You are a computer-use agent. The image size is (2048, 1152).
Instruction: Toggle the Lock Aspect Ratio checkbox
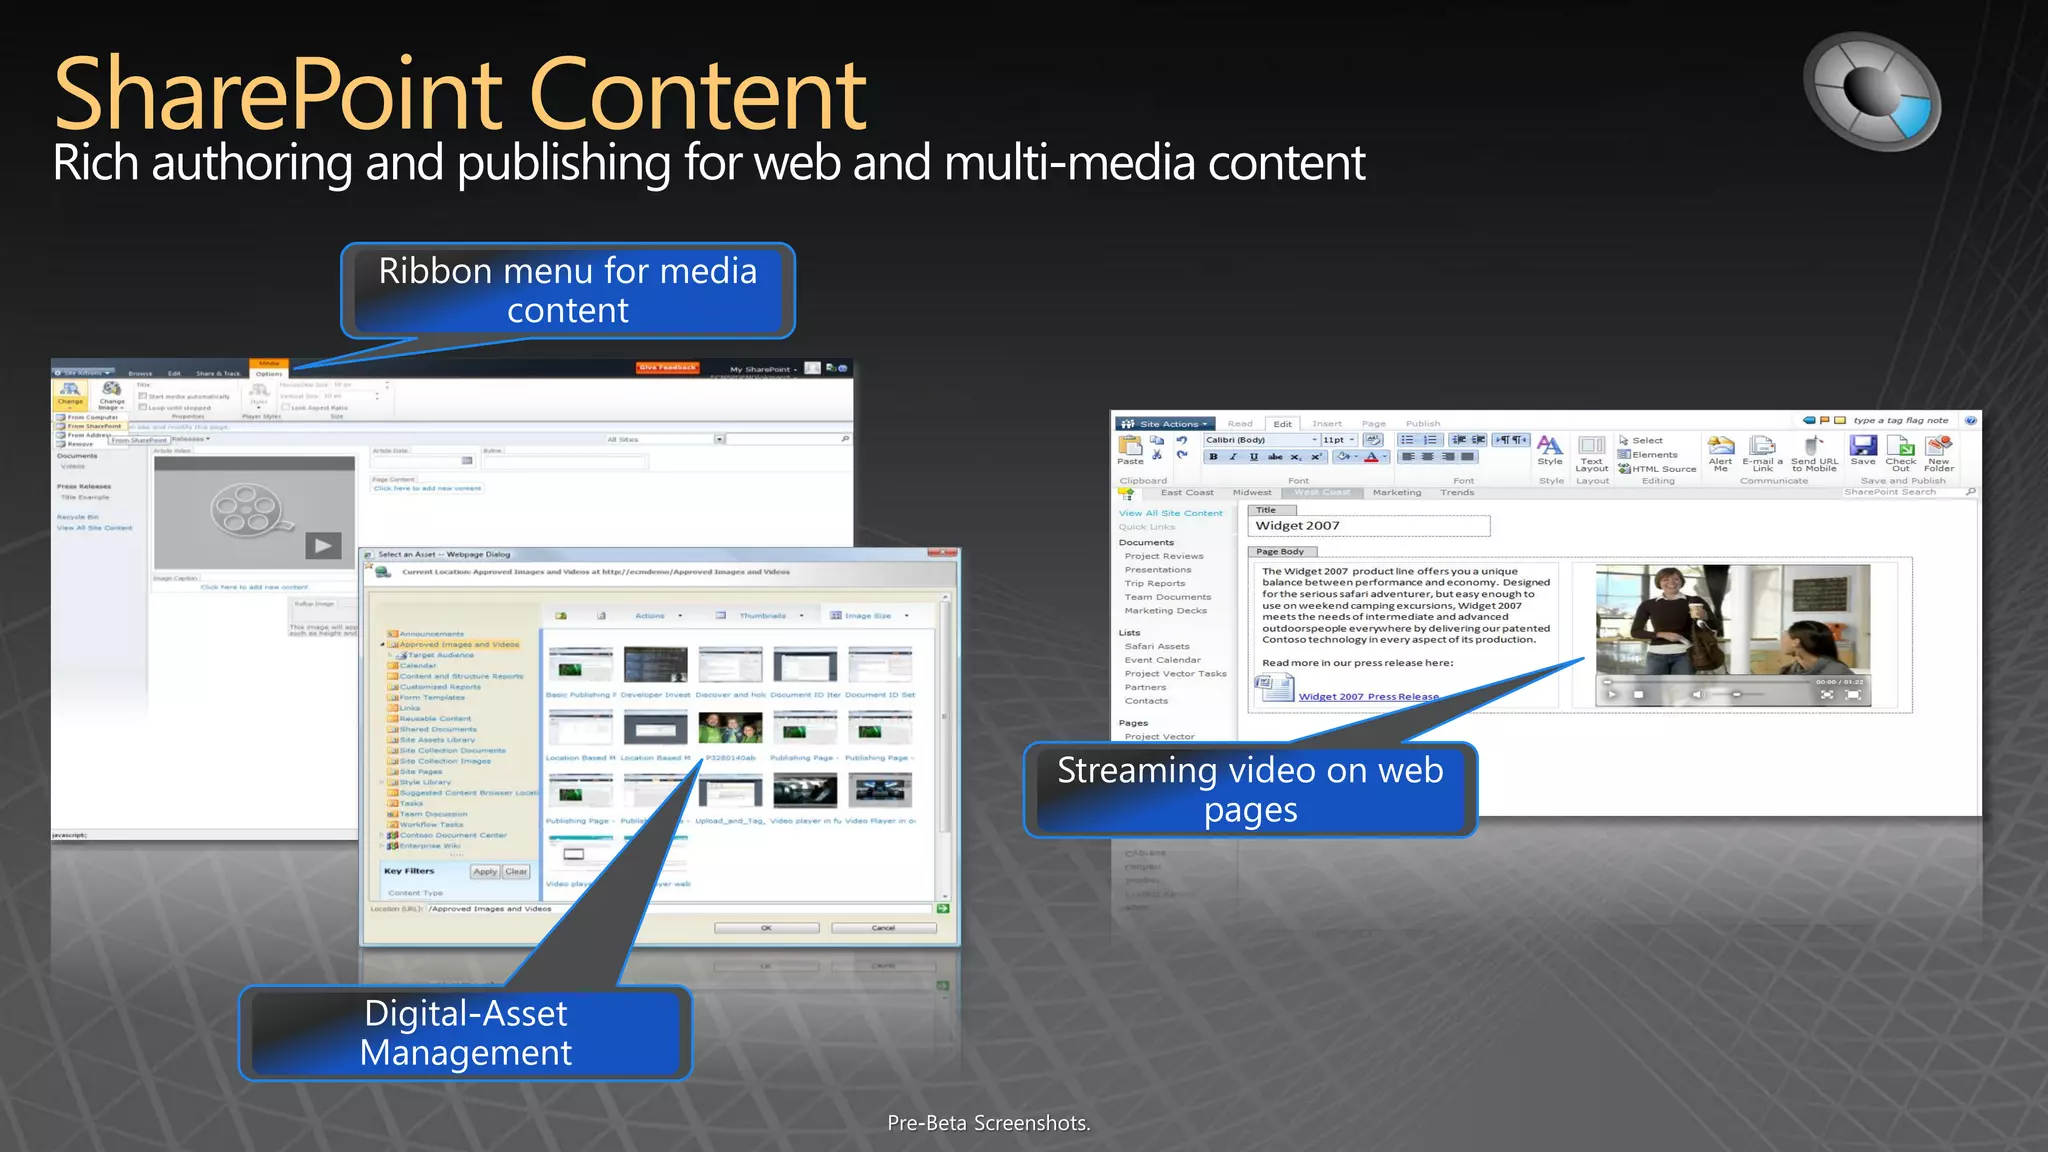(286, 407)
